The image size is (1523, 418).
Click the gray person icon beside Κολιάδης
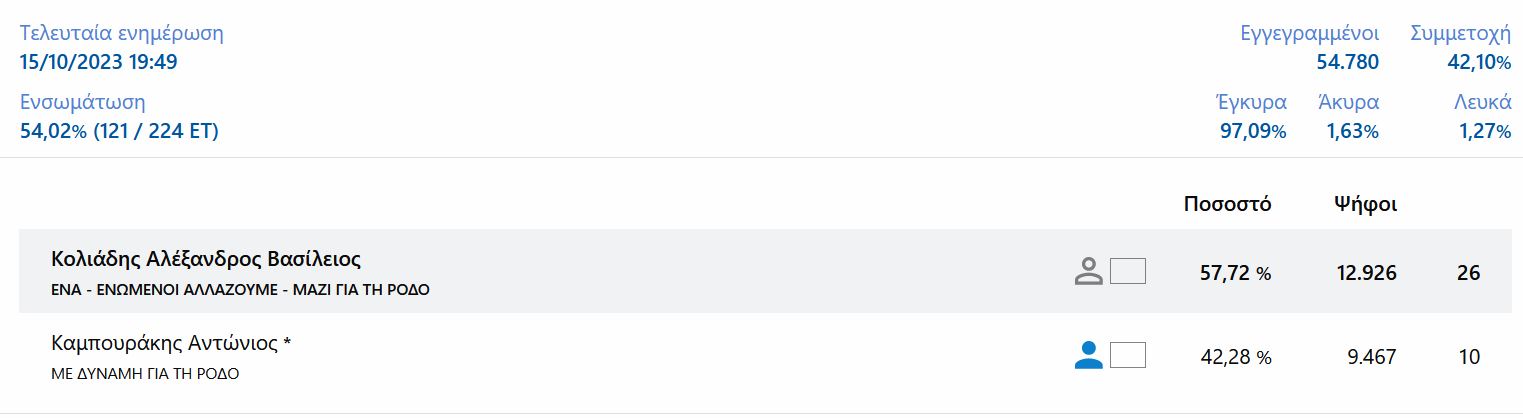click(x=1088, y=272)
